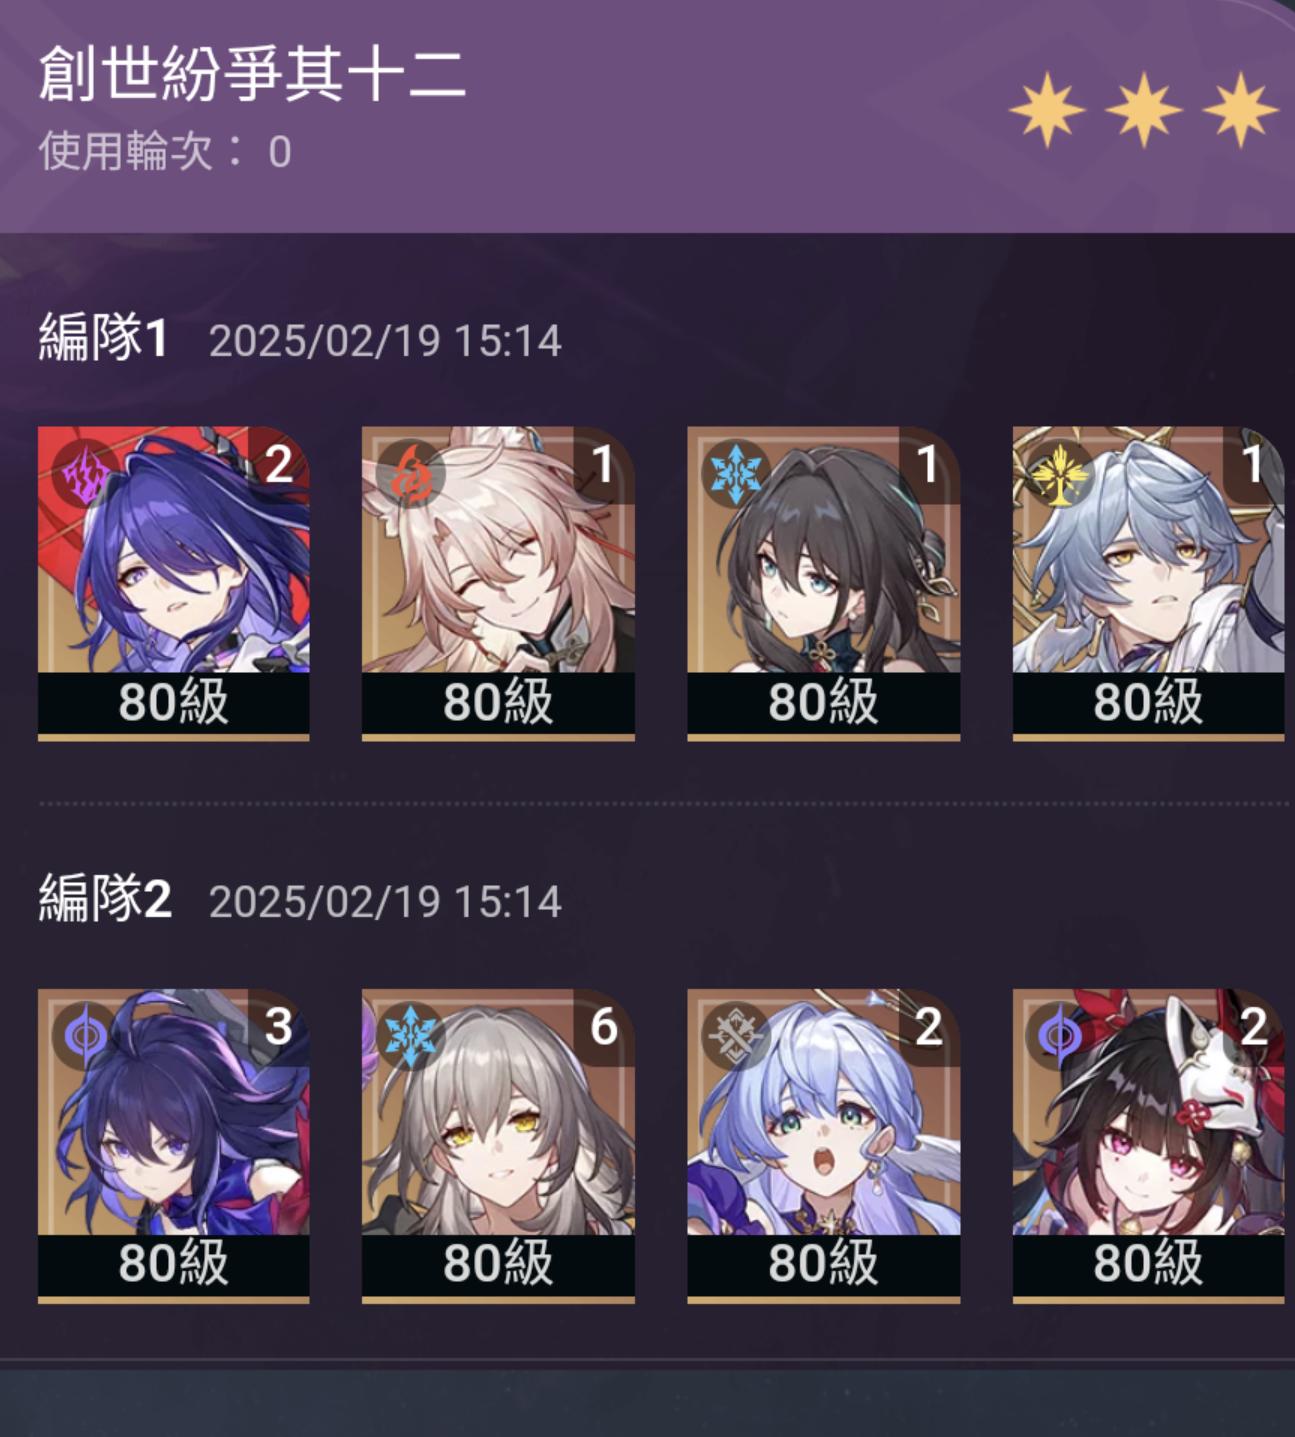Select the fox-eared character portrait in Team 1
1295x1437 pixels.
click(498, 584)
